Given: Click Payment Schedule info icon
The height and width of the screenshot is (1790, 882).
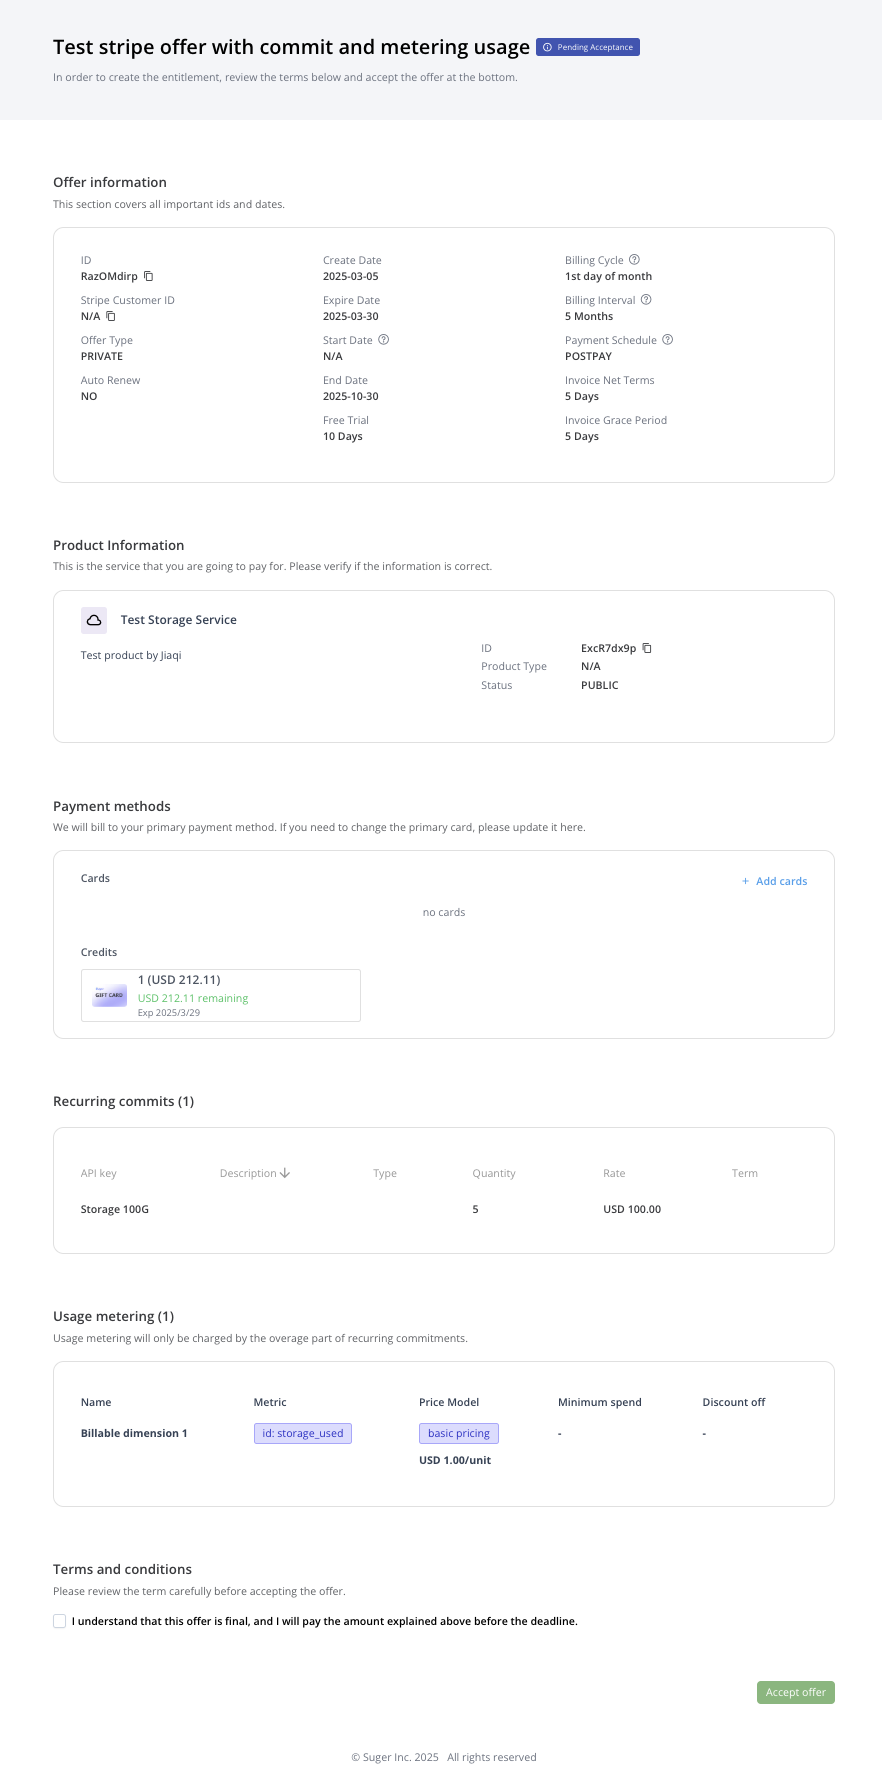Looking at the screenshot, I should tap(668, 340).
